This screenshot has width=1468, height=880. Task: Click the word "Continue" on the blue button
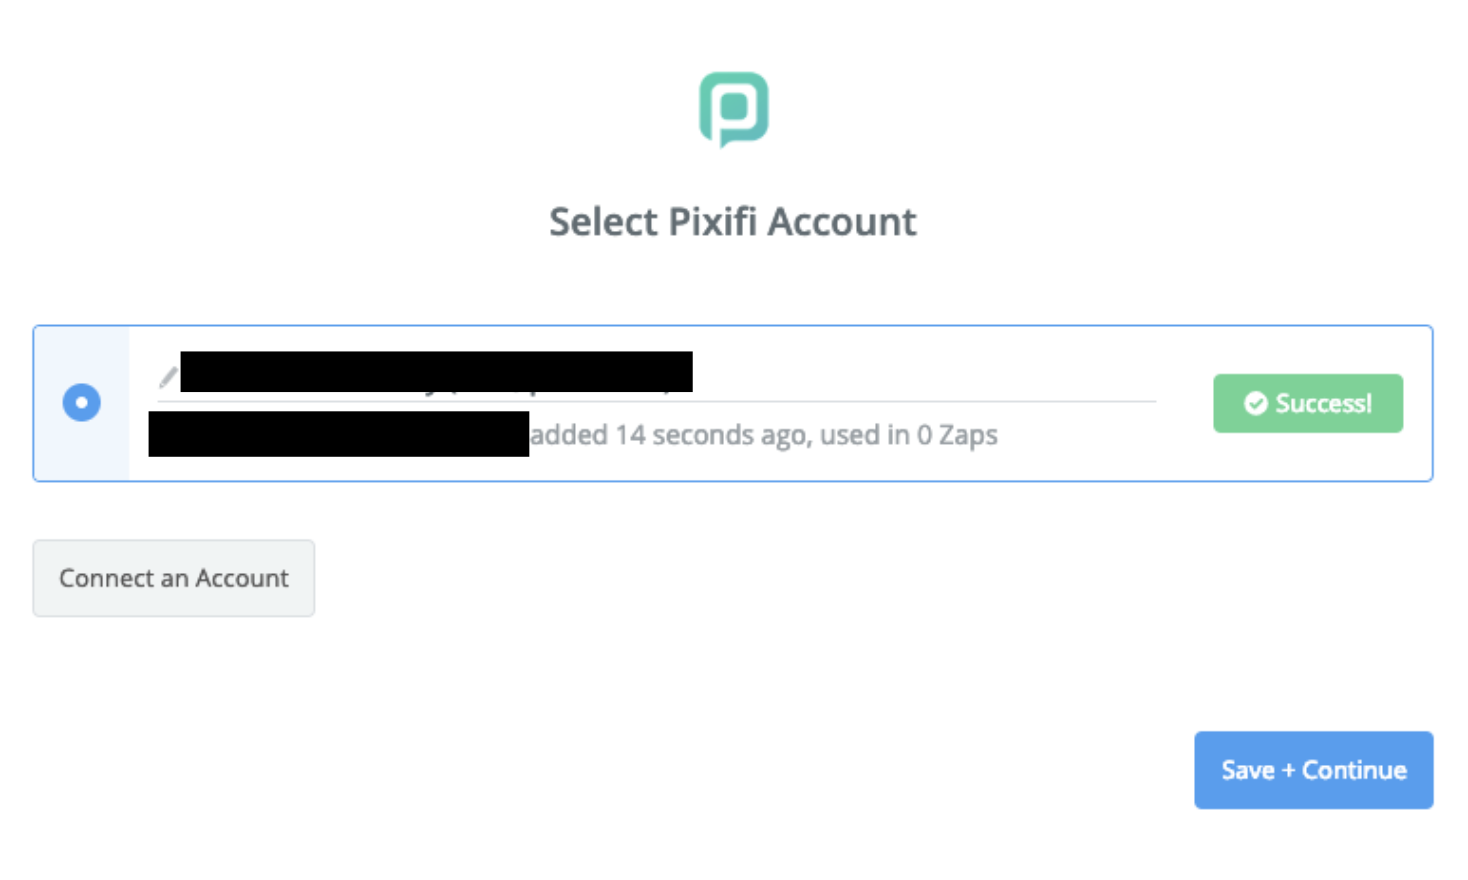pos(1354,770)
